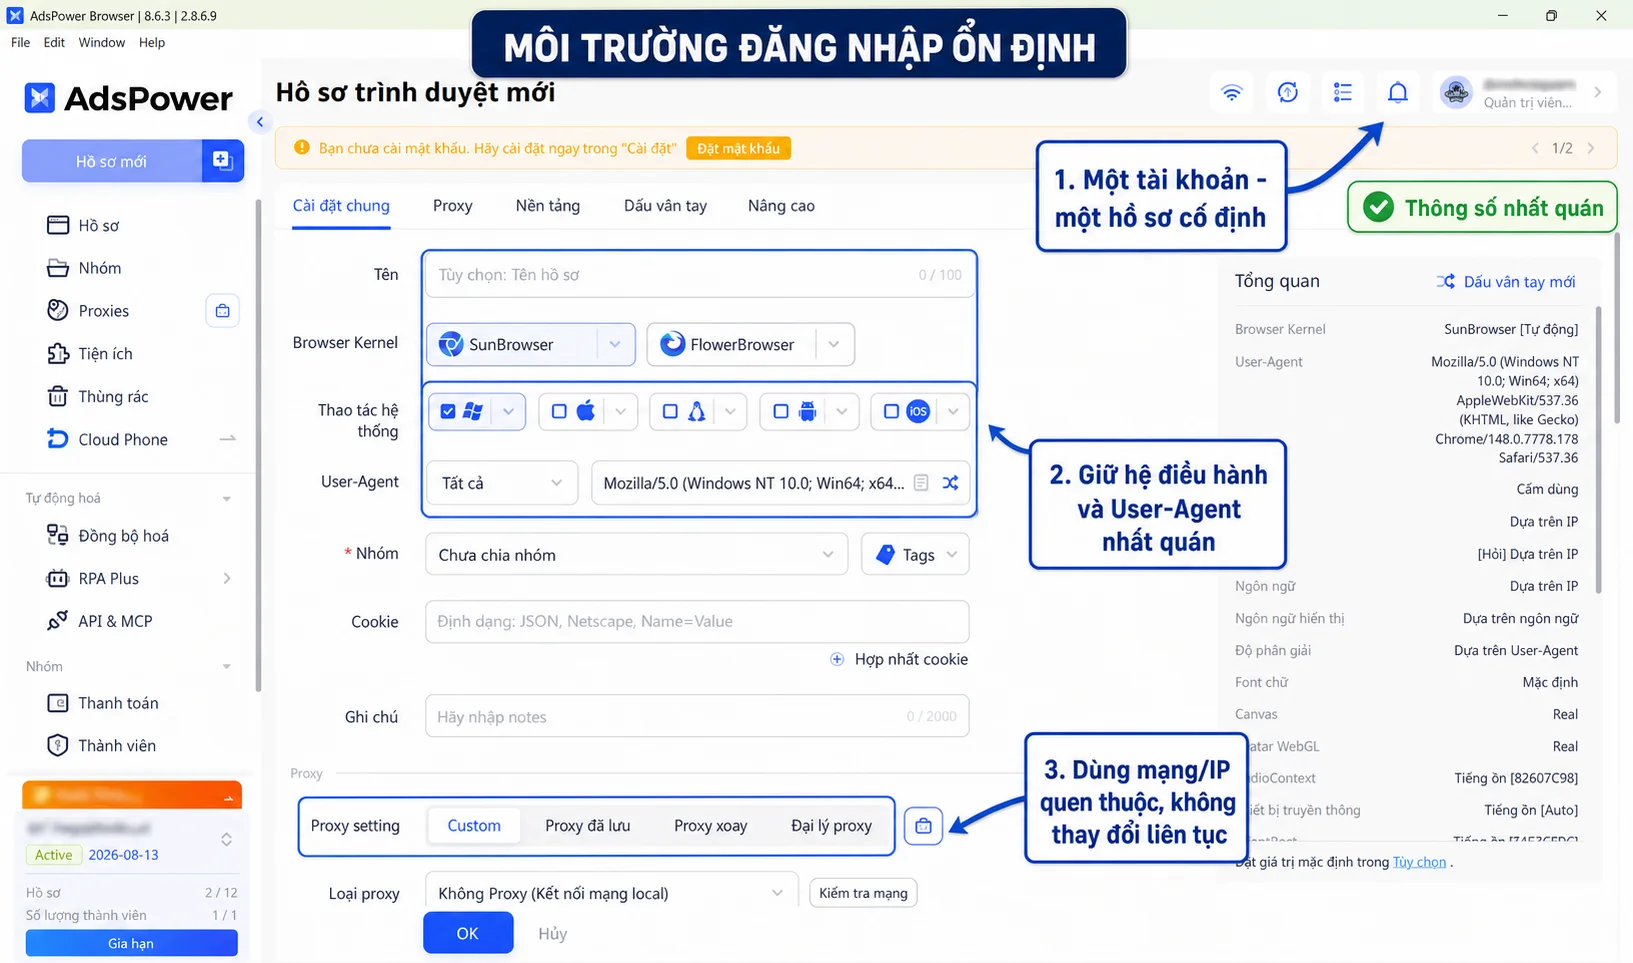The image size is (1633, 963).
Task: Select Custom proxy setting
Action: [474, 826]
